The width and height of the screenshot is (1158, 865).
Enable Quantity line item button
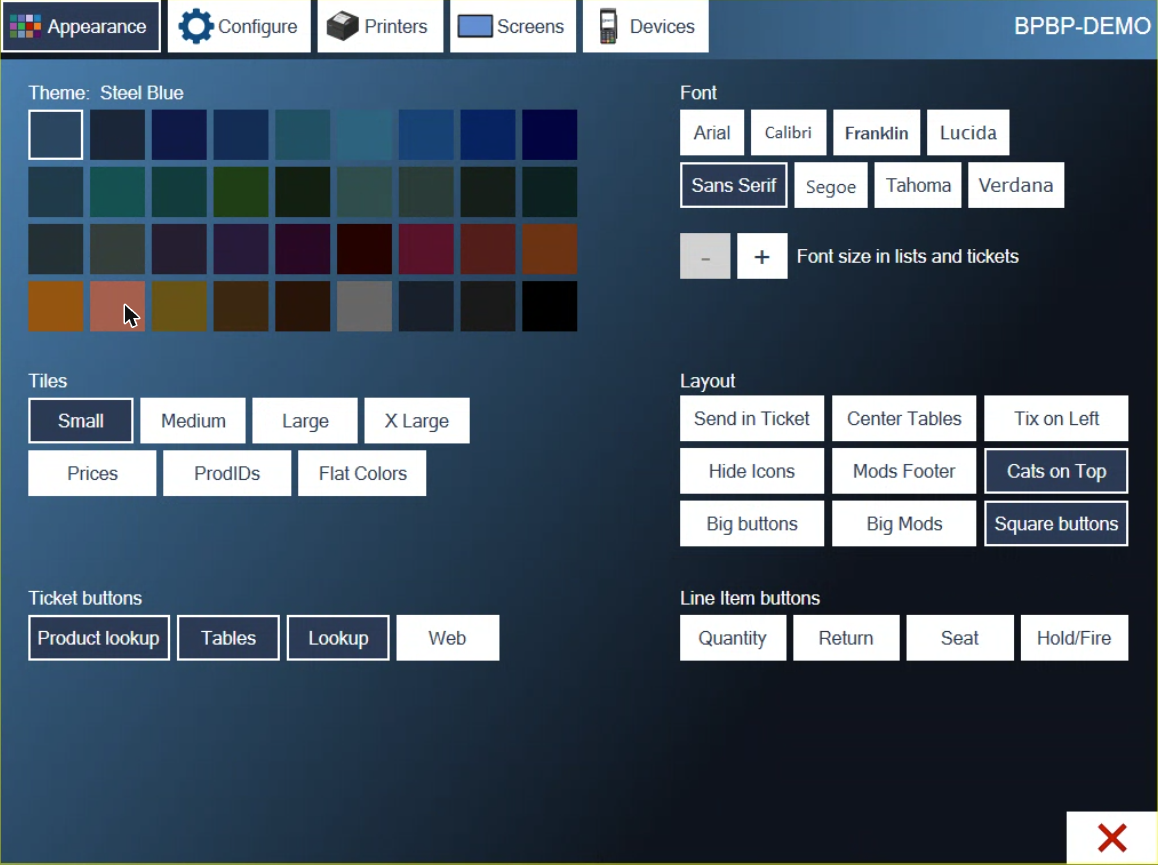coord(733,638)
